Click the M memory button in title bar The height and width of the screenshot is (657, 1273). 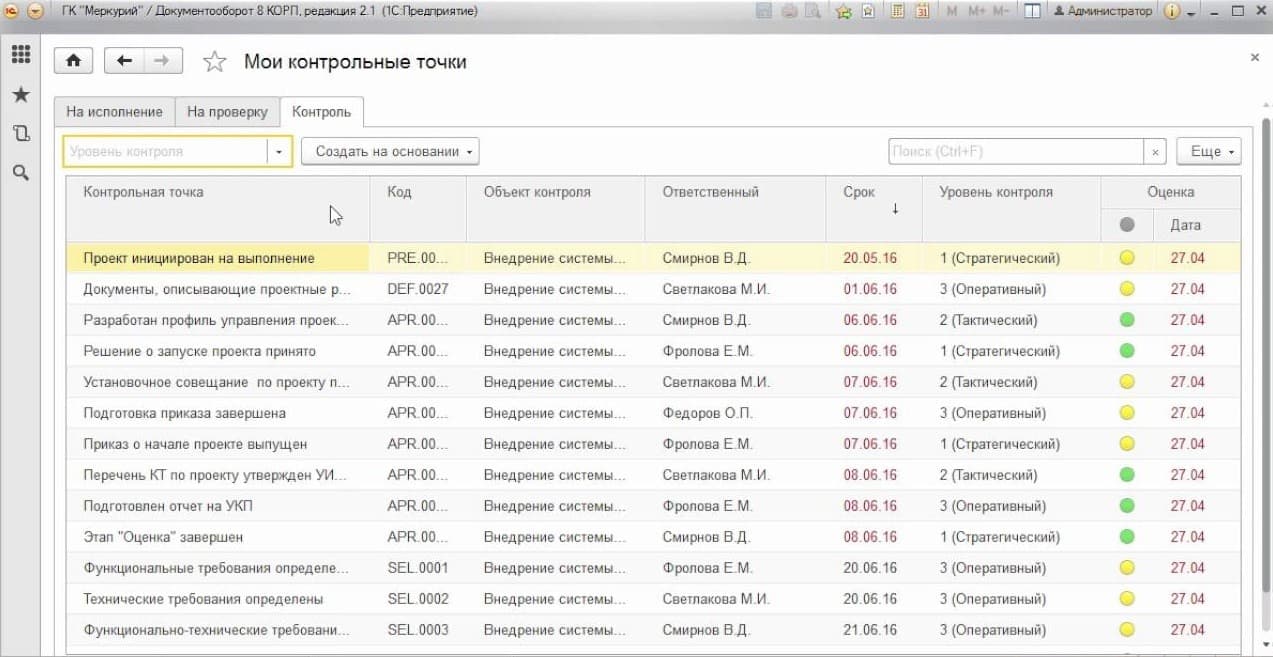click(x=951, y=11)
